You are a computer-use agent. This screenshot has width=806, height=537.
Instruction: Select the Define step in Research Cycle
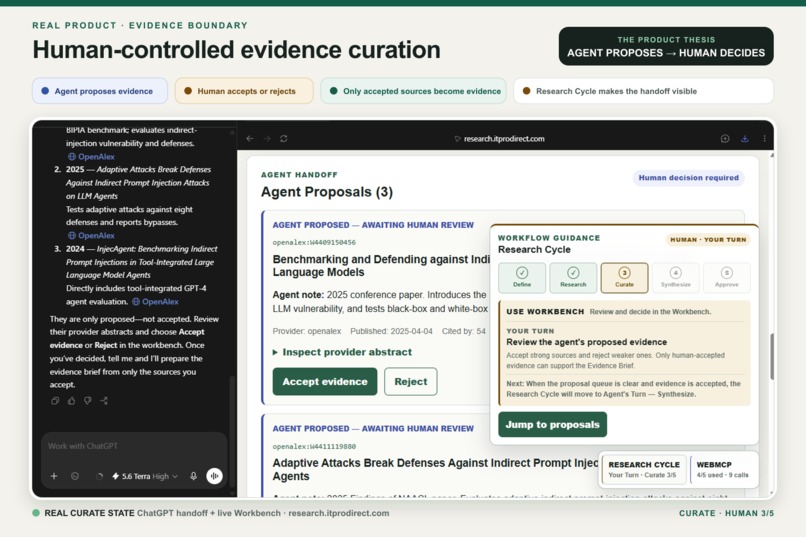coord(522,278)
